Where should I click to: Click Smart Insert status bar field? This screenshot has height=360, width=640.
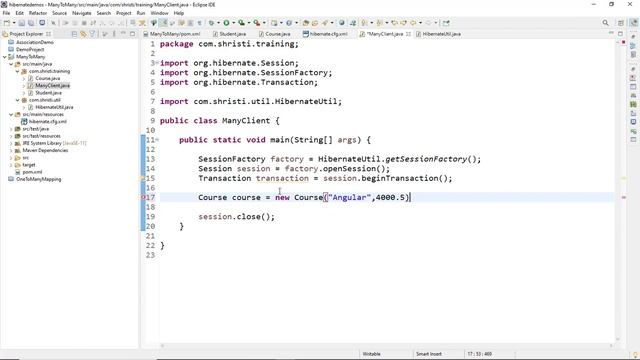[x=429, y=354]
